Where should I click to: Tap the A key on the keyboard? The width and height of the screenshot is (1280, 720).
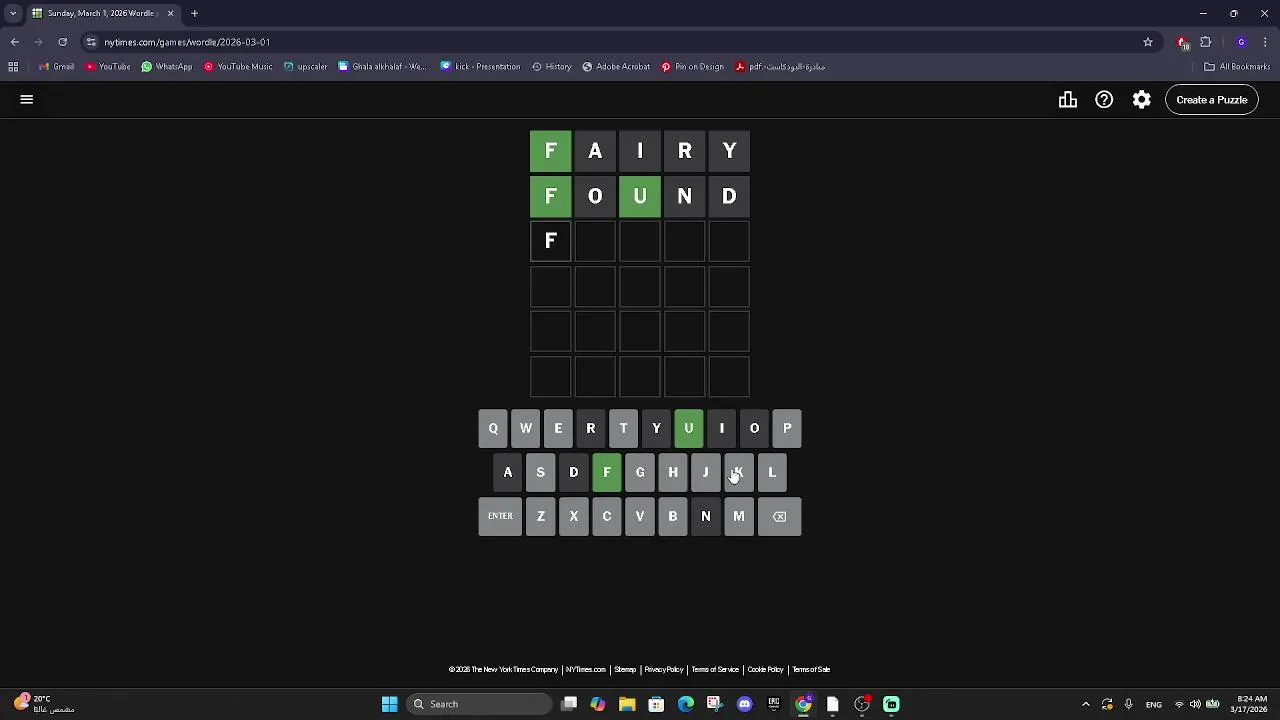508,473
